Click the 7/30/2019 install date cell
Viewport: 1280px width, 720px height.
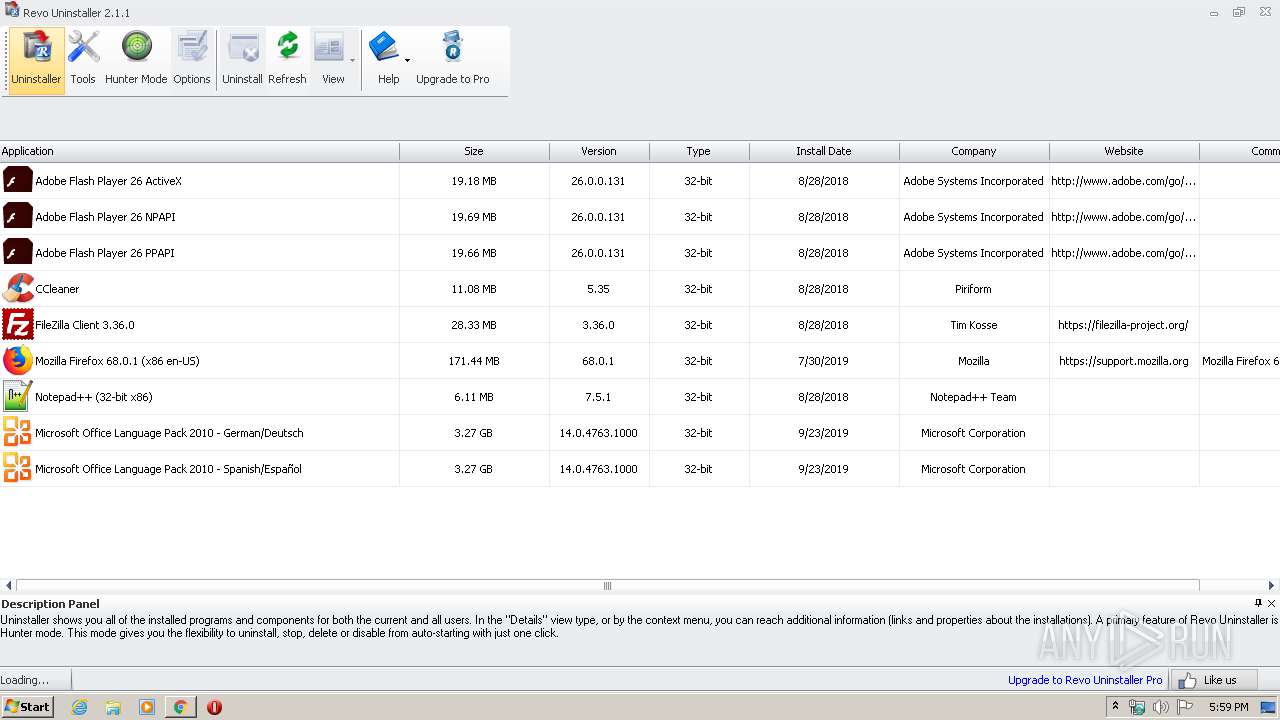824,361
